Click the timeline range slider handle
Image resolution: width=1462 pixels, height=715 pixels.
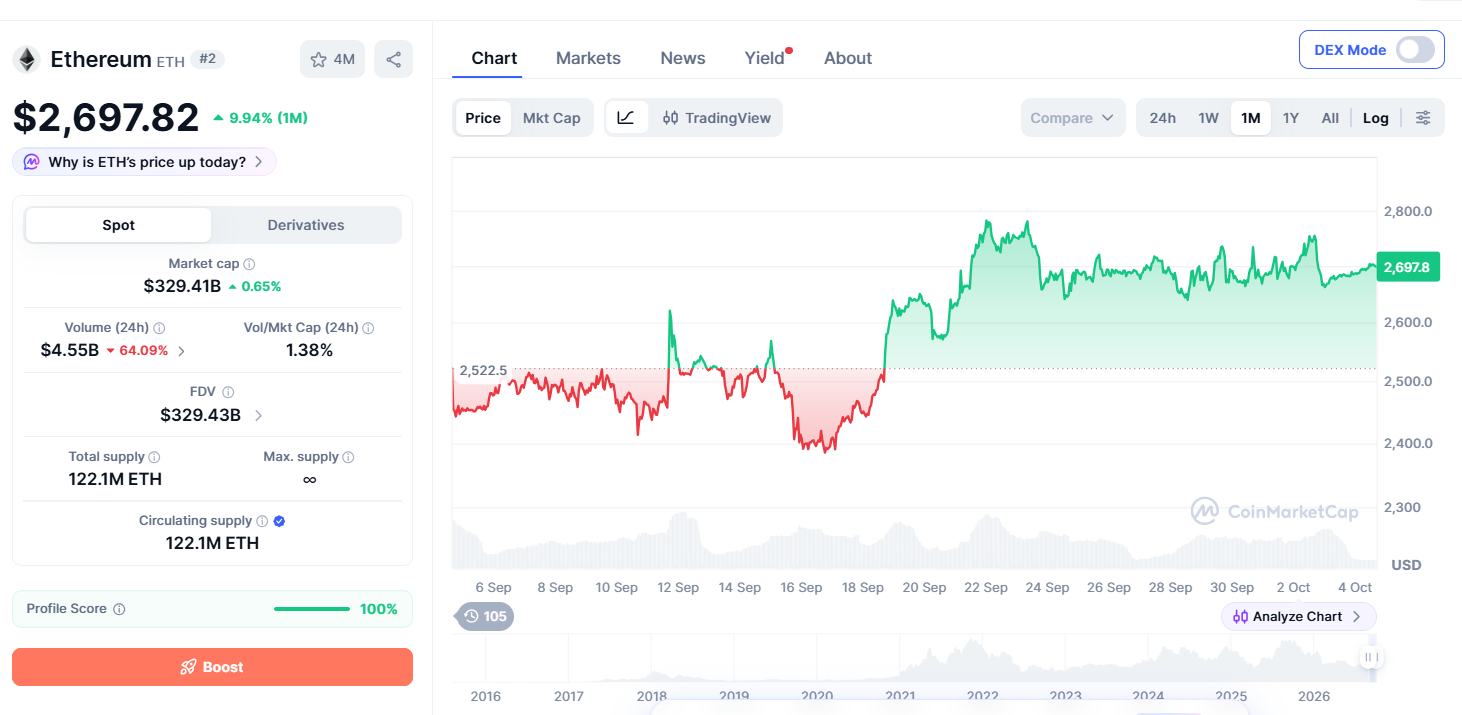1371,657
